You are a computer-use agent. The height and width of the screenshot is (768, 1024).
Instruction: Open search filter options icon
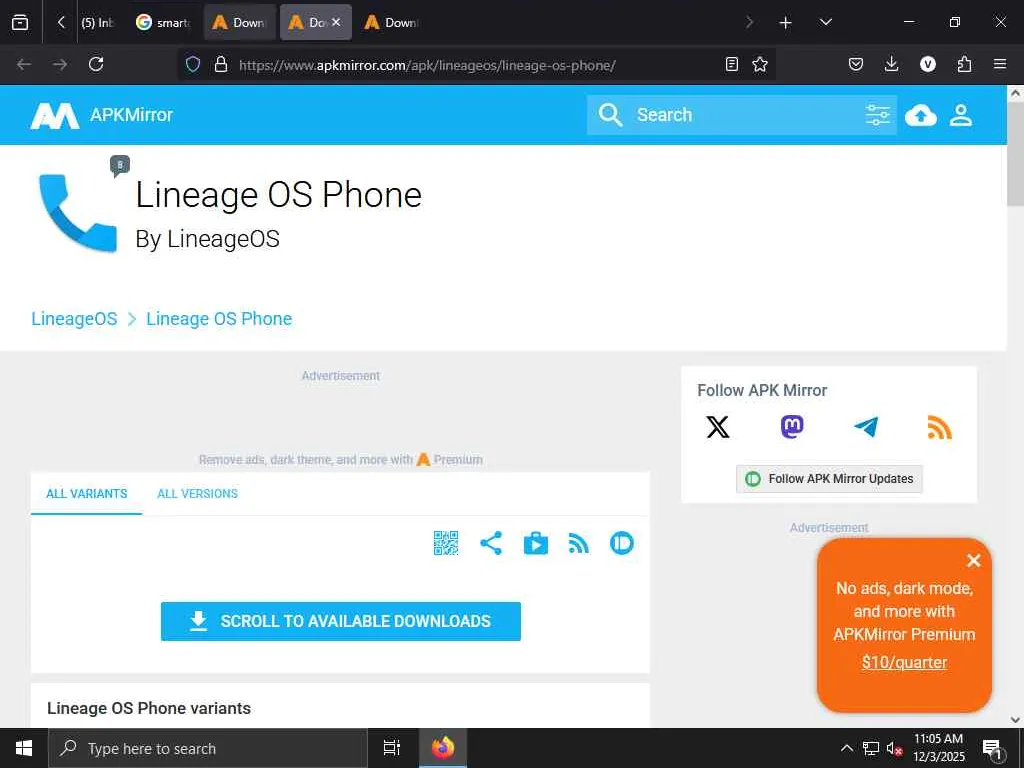click(877, 115)
